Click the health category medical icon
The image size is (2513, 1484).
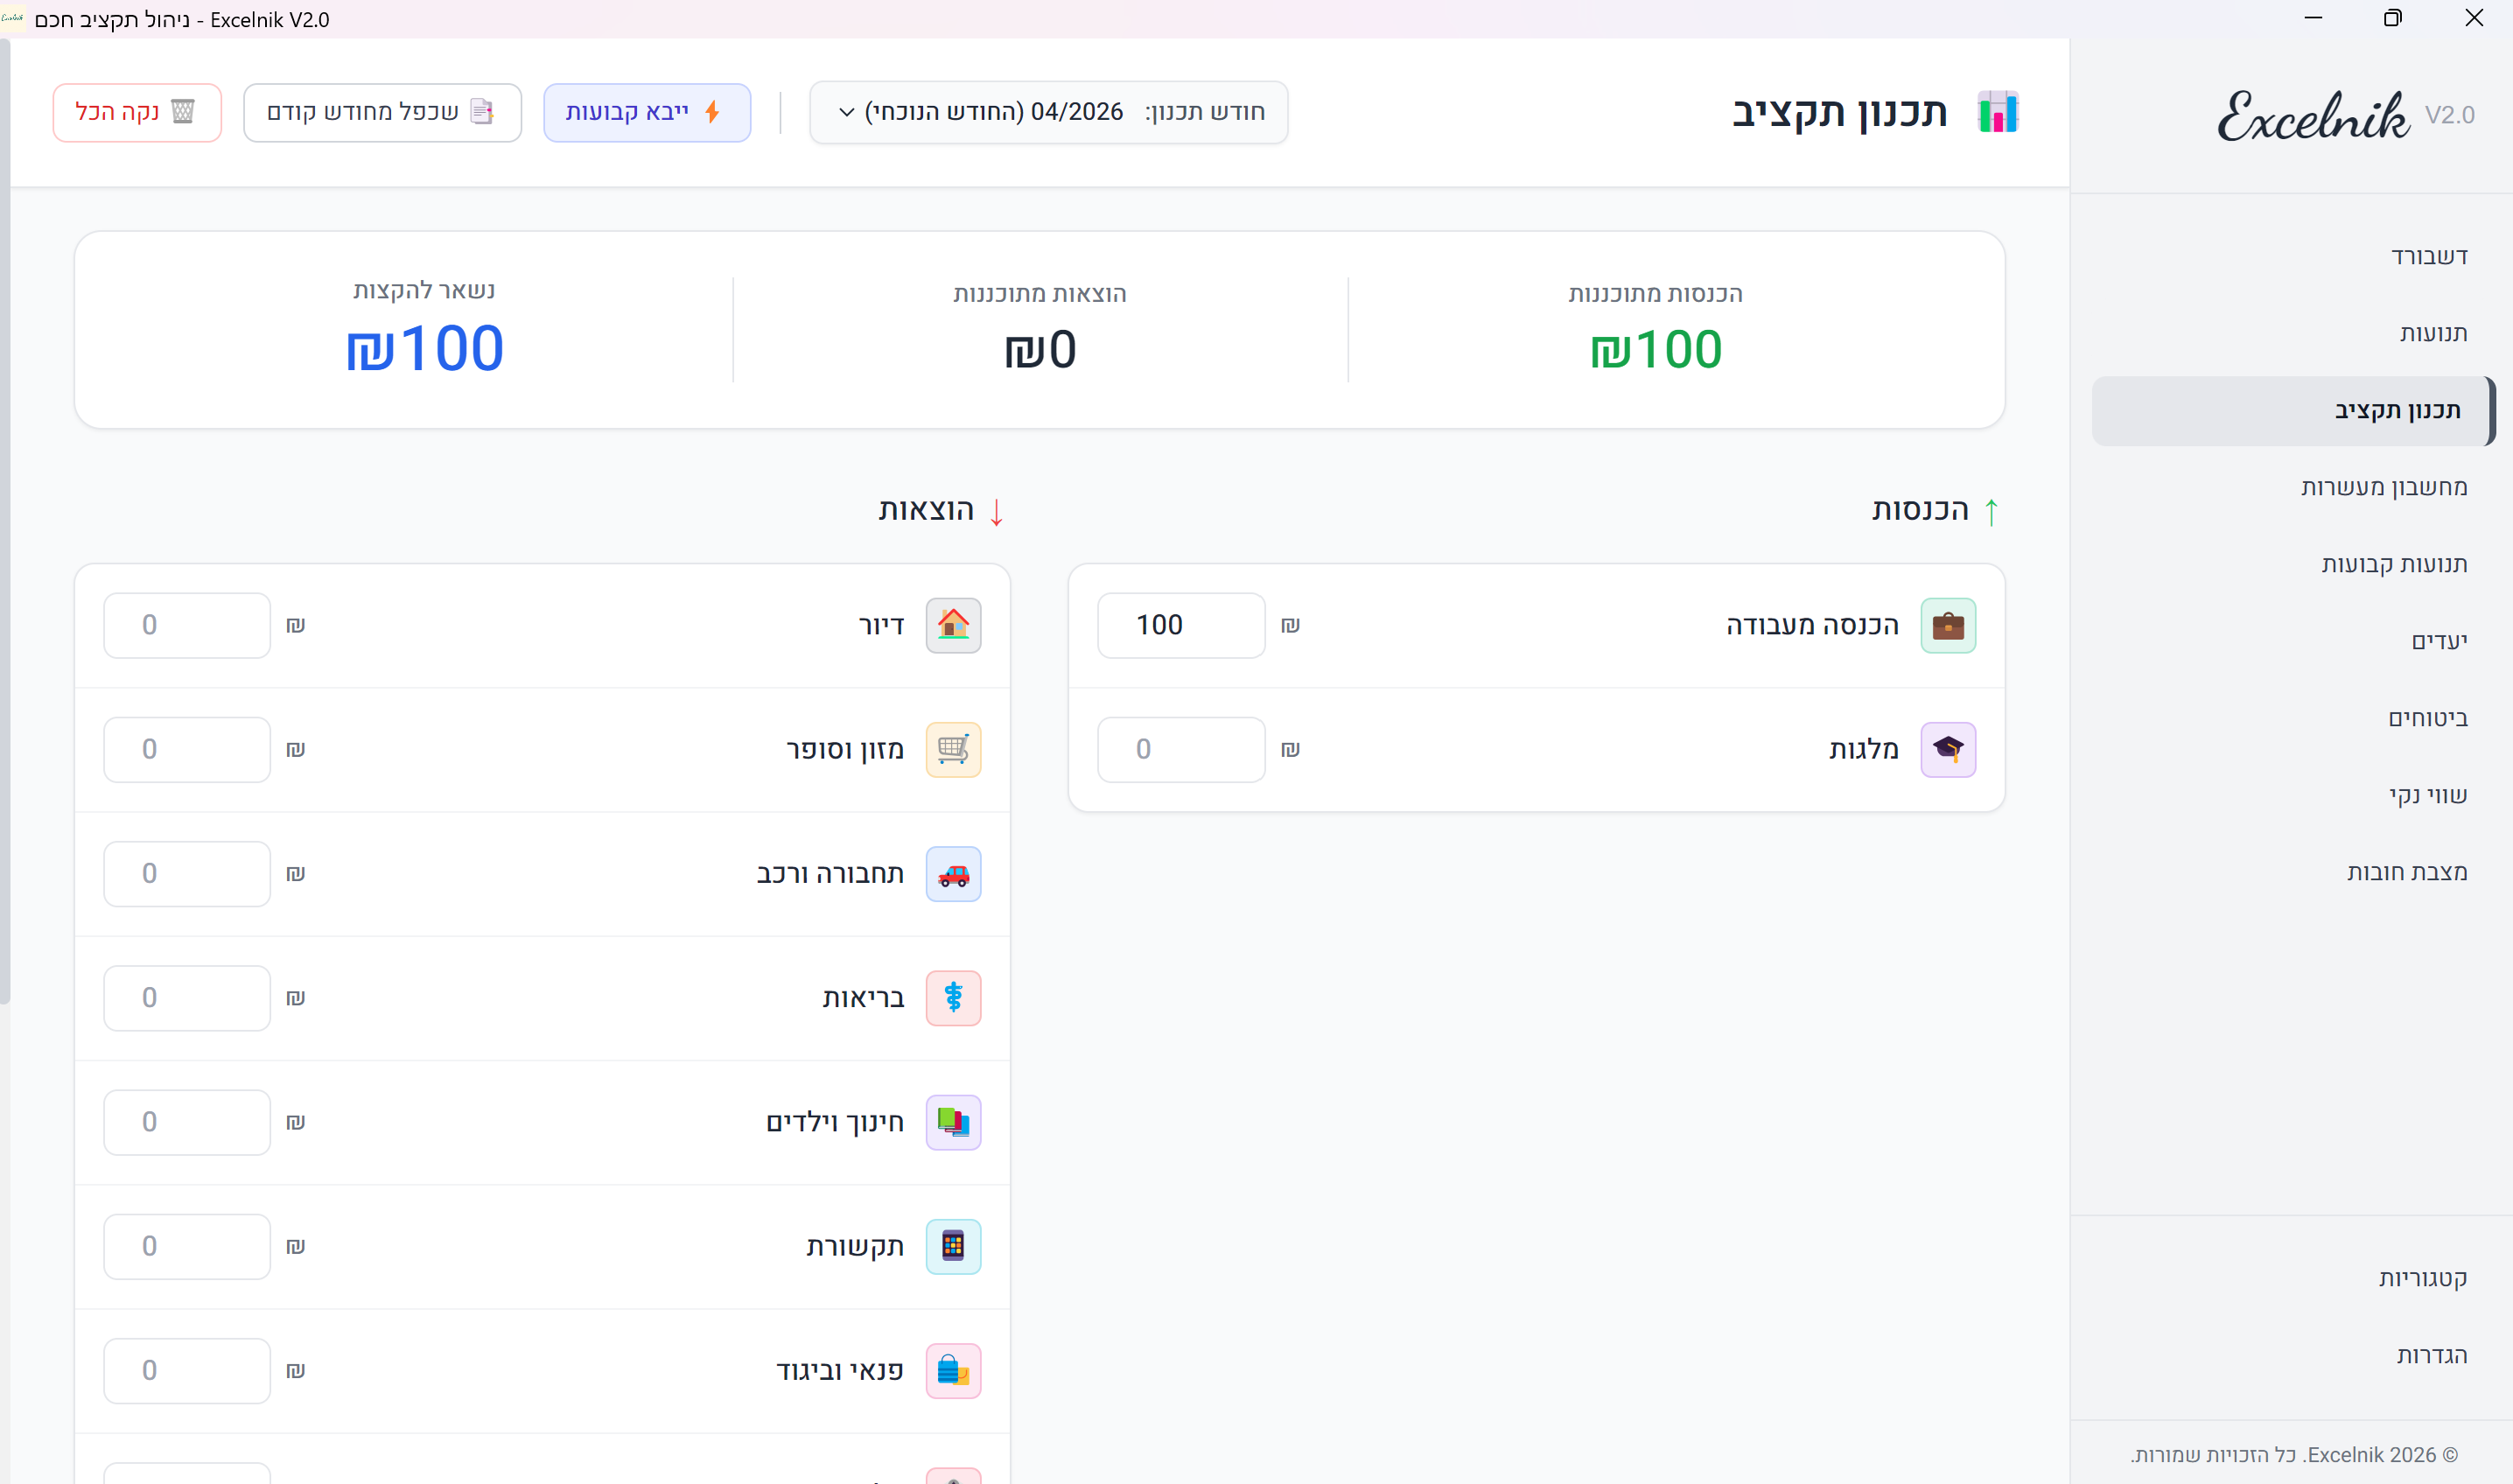point(952,998)
